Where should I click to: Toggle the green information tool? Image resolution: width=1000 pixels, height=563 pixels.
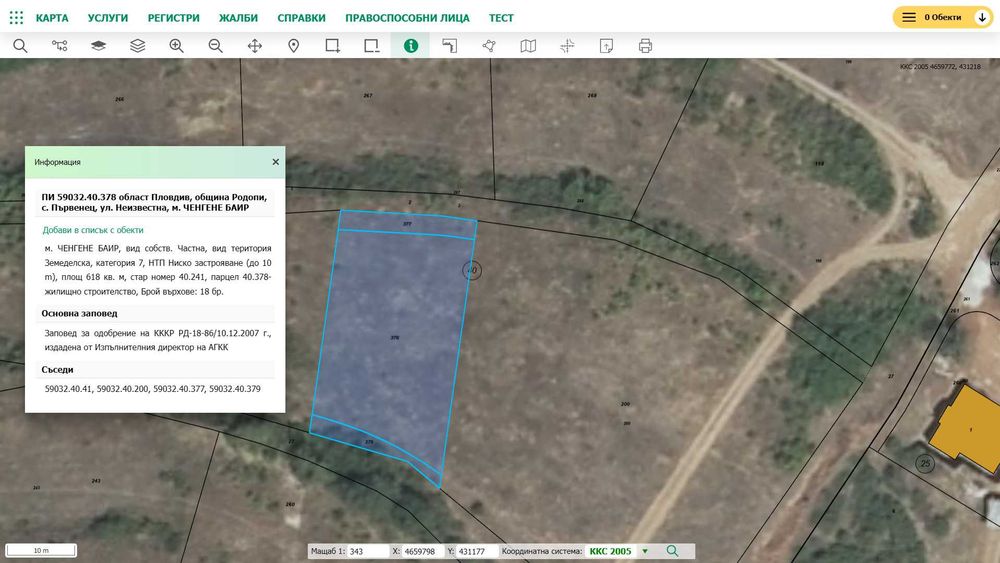(x=411, y=46)
